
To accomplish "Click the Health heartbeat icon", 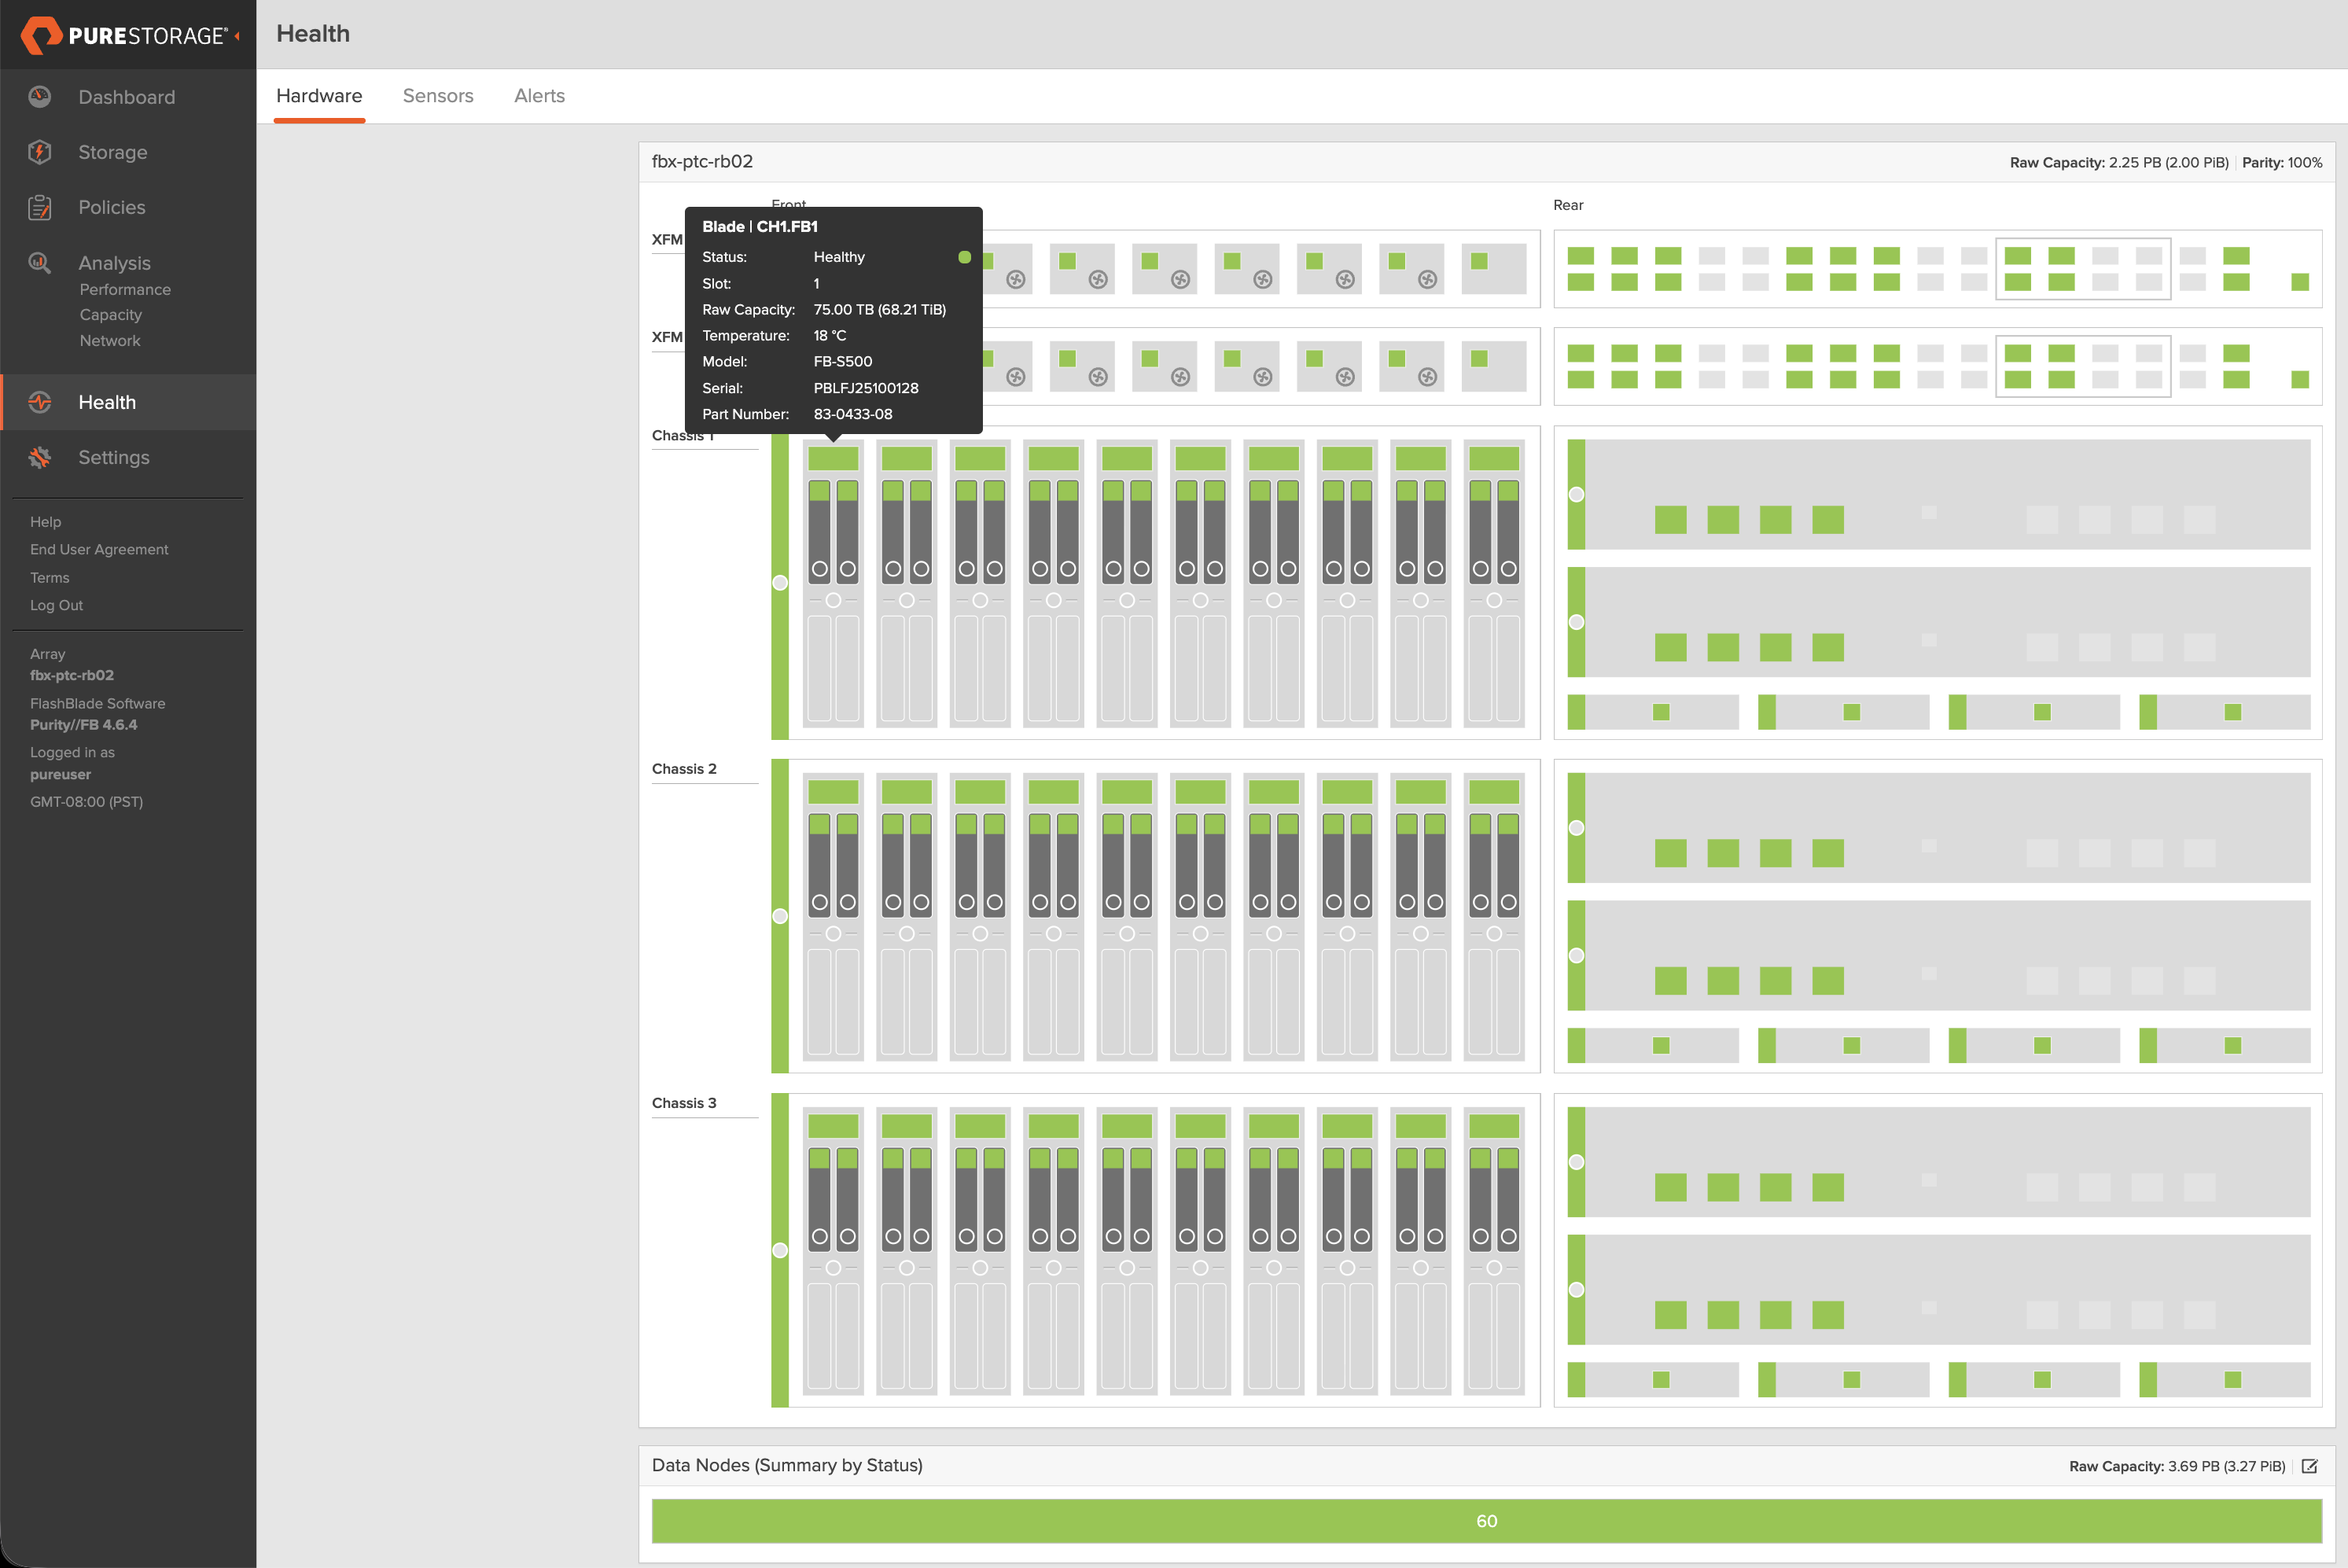I will pos(40,402).
